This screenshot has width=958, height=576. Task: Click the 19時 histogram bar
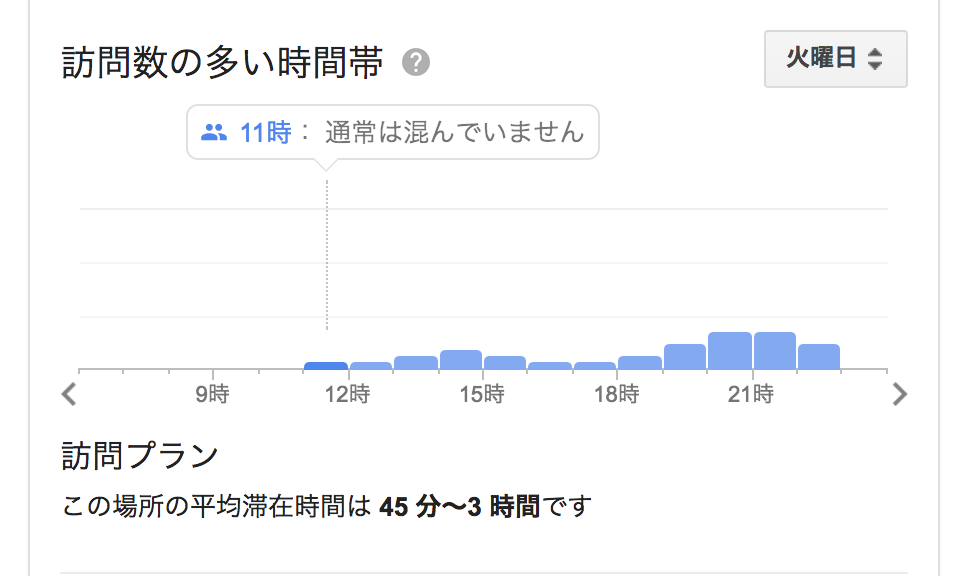tap(685, 357)
